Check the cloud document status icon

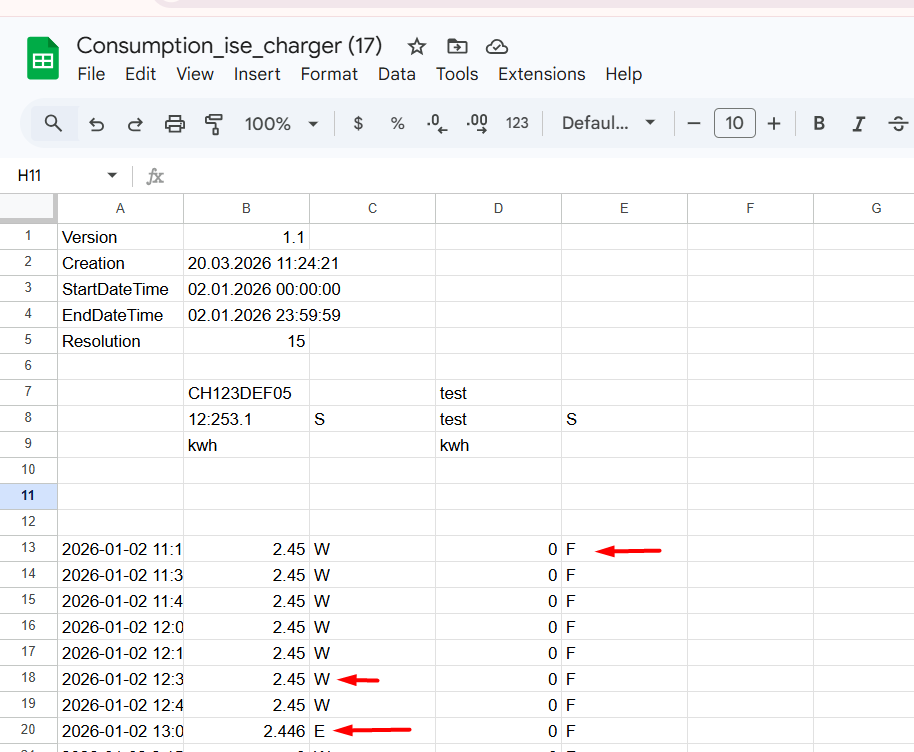pyautogui.click(x=497, y=46)
